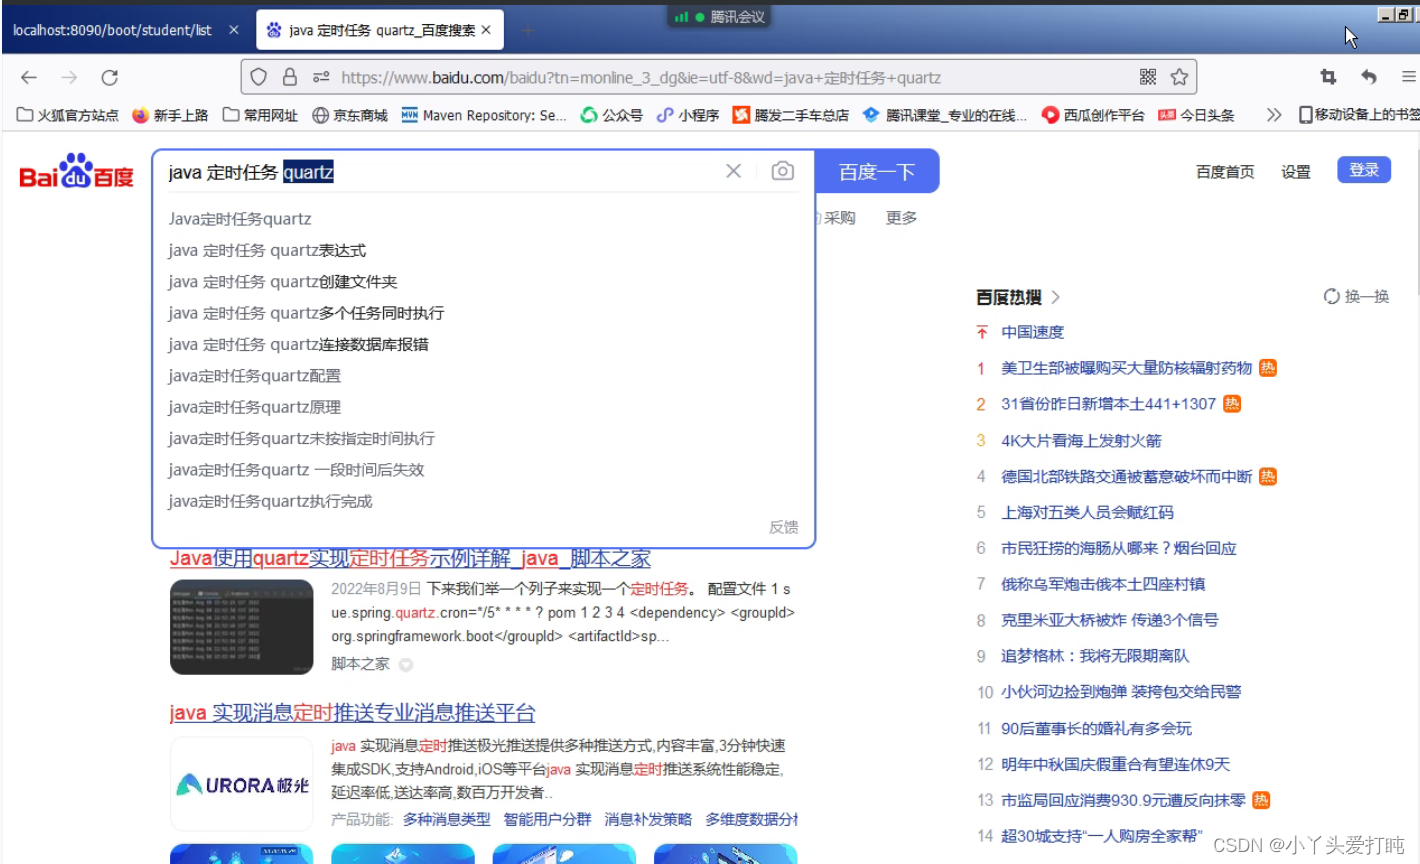
Task: Open image search via the camera icon
Action: click(783, 171)
